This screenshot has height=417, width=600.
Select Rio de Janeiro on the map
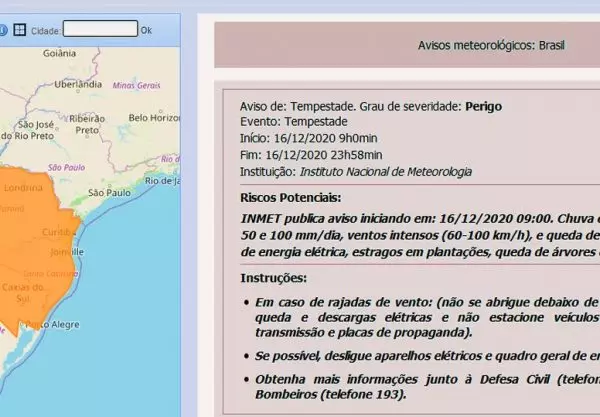click(x=162, y=182)
